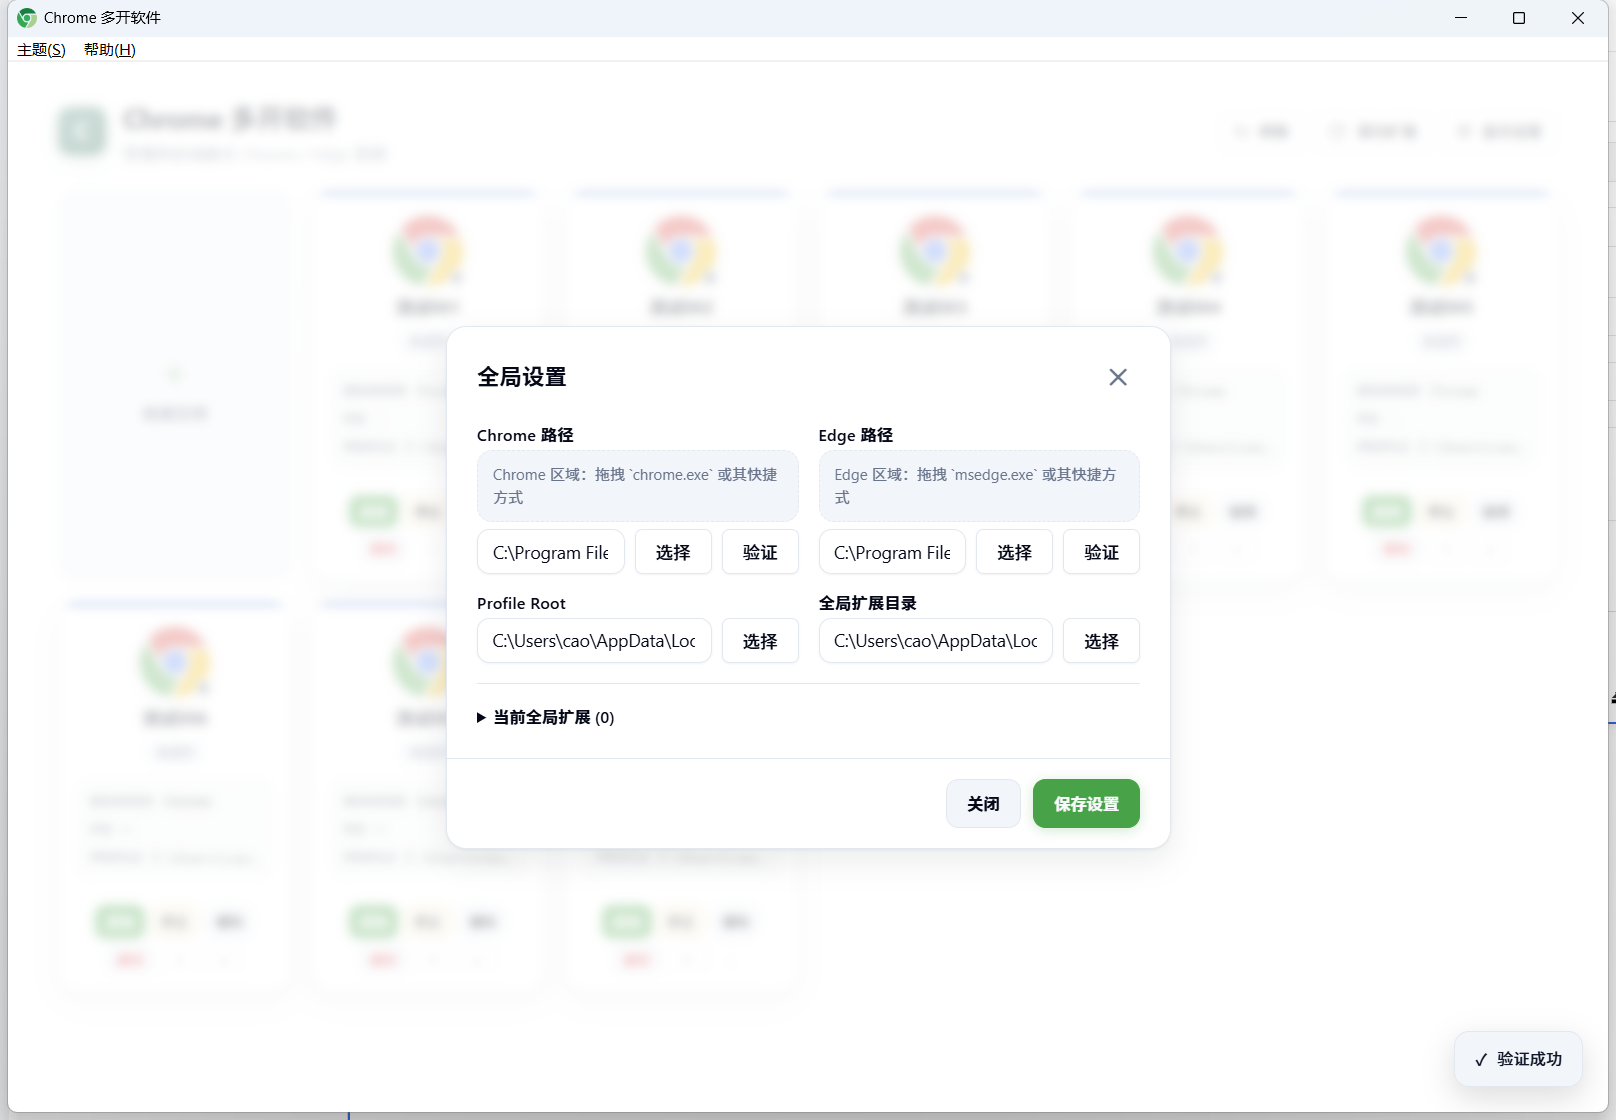The image size is (1616, 1120).
Task: Click 验证 to verify the Chrome path
Action: click(760, 551)
